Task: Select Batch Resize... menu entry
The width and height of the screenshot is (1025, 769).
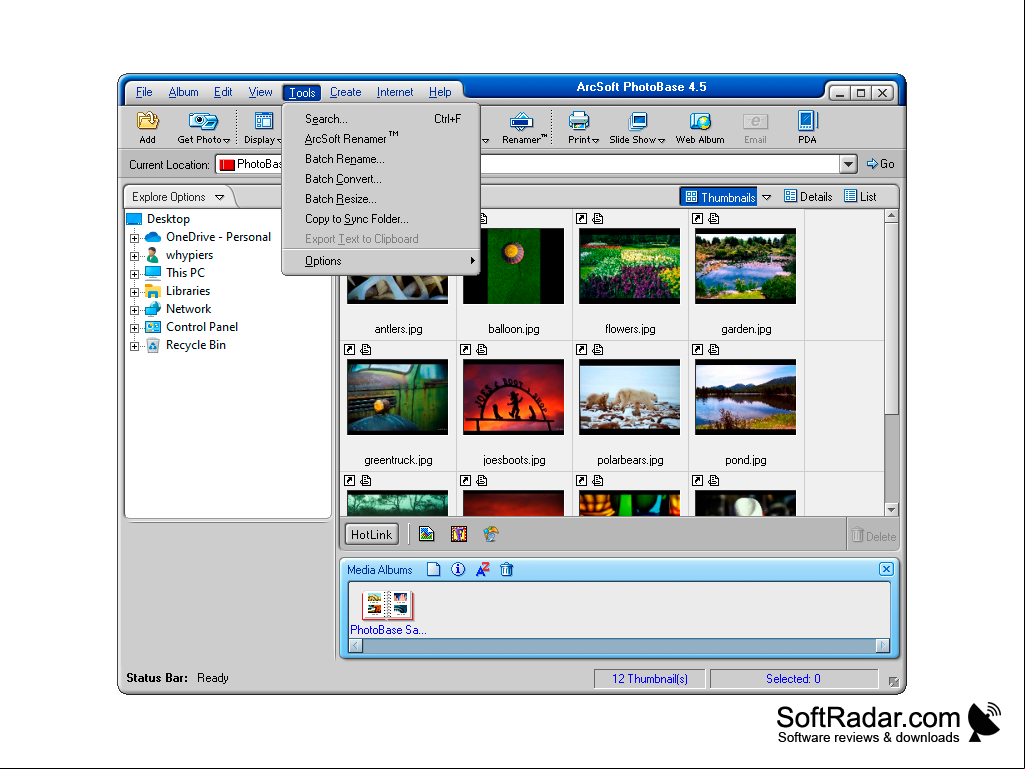Action: coord(381,199)
